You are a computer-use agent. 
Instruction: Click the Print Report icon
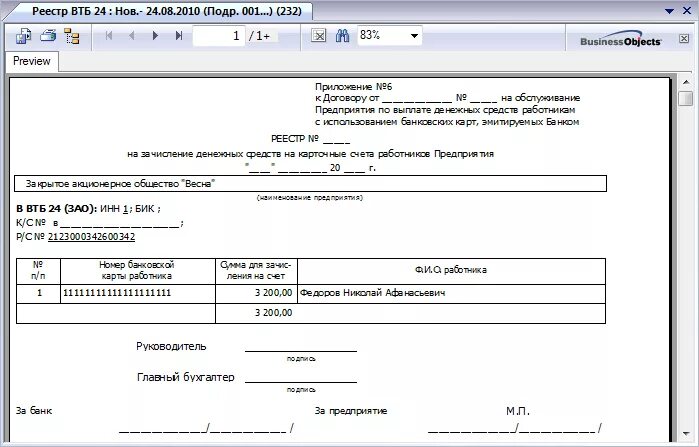48,36
